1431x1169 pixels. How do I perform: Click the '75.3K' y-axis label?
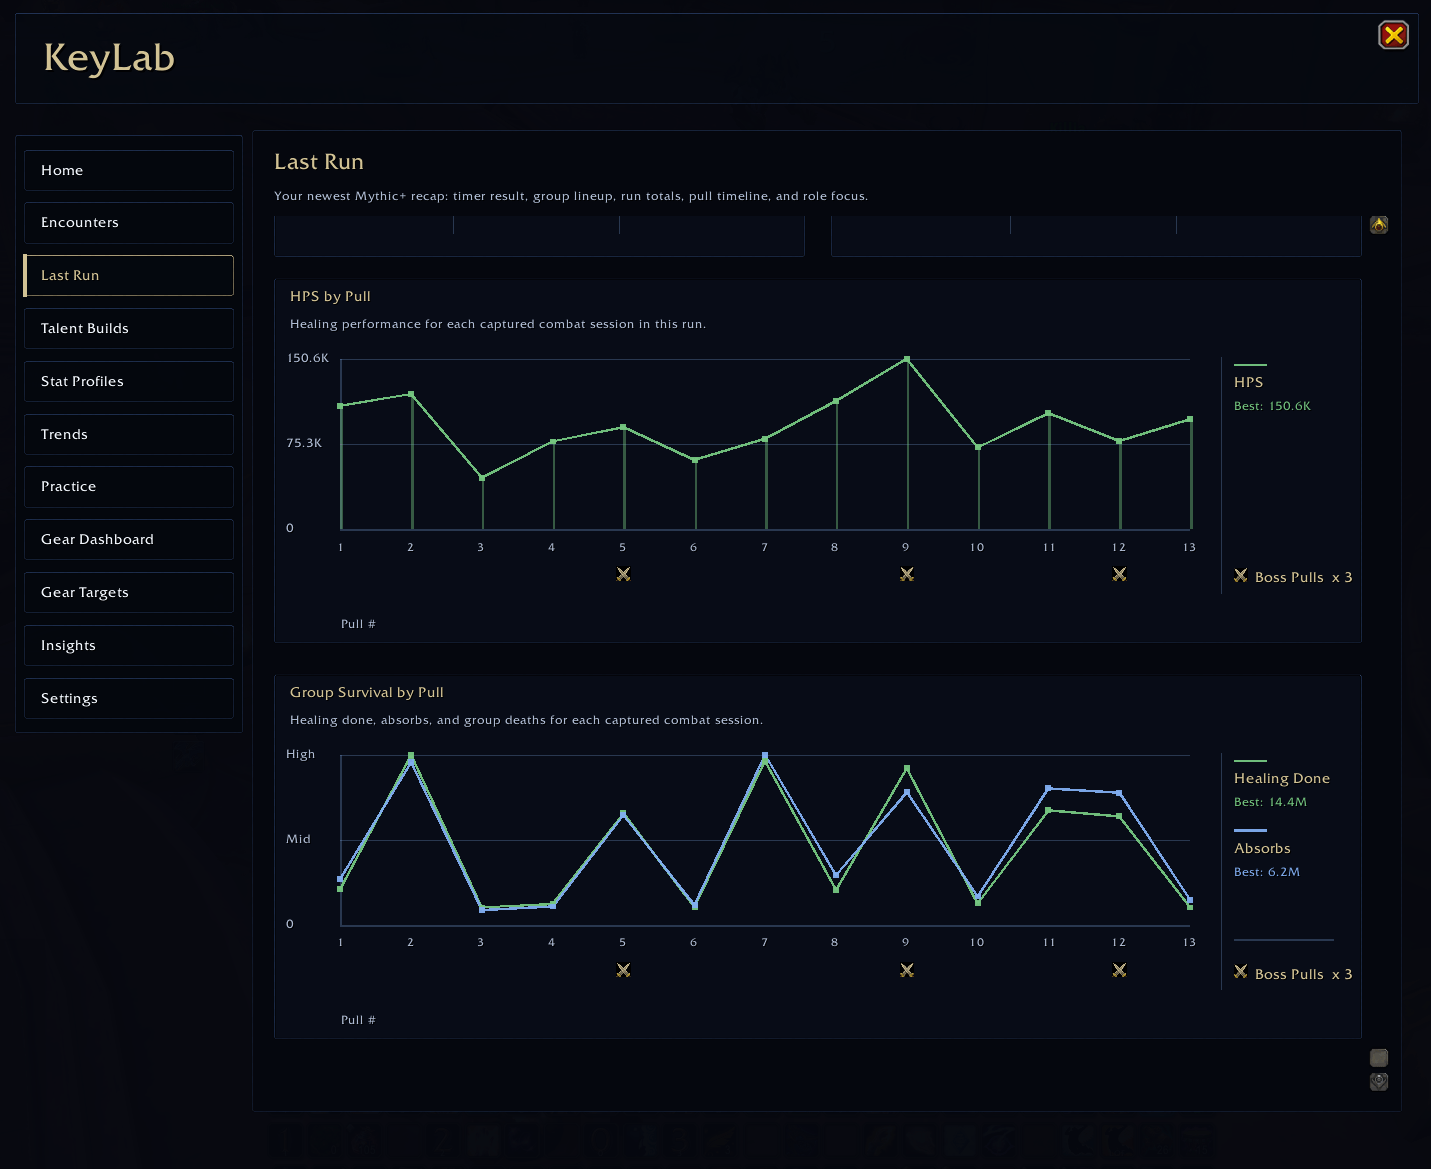pyautogui.click(x=304, y=443)
